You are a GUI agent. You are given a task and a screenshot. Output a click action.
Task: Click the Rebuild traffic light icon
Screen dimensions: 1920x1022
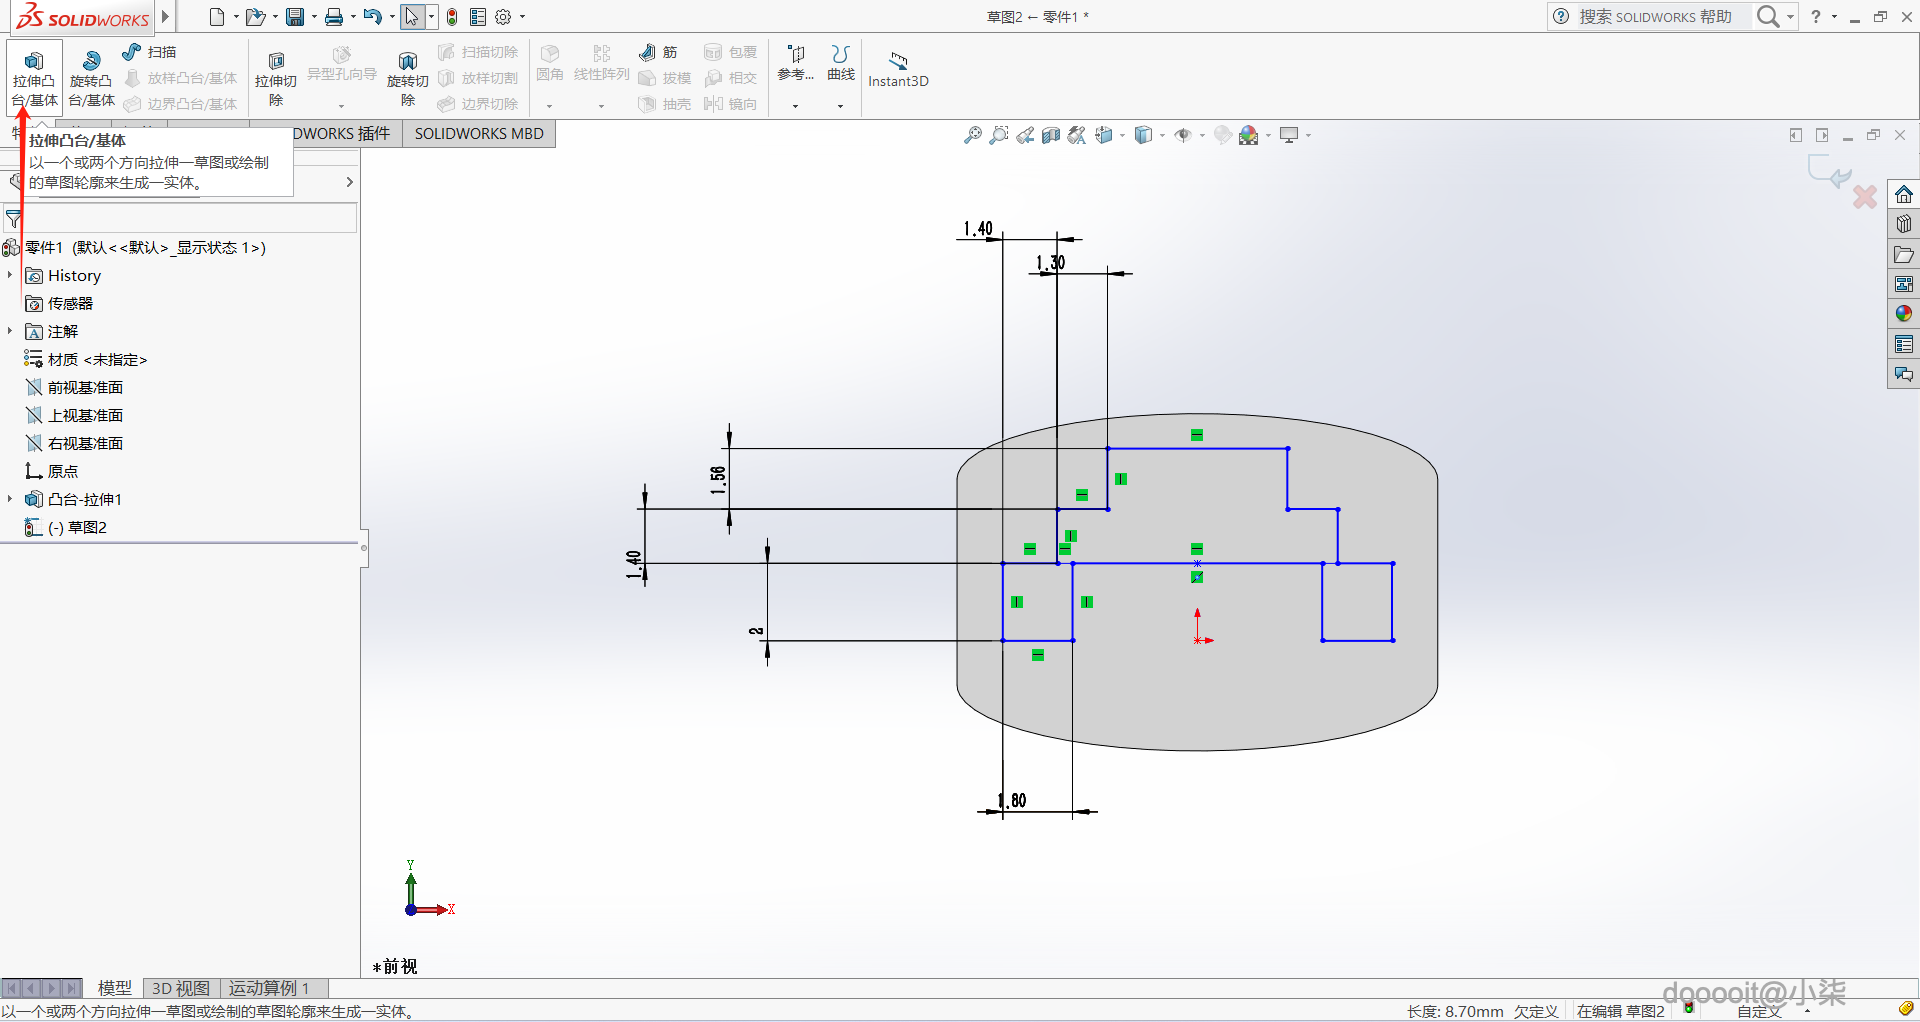tap(452, 17)
